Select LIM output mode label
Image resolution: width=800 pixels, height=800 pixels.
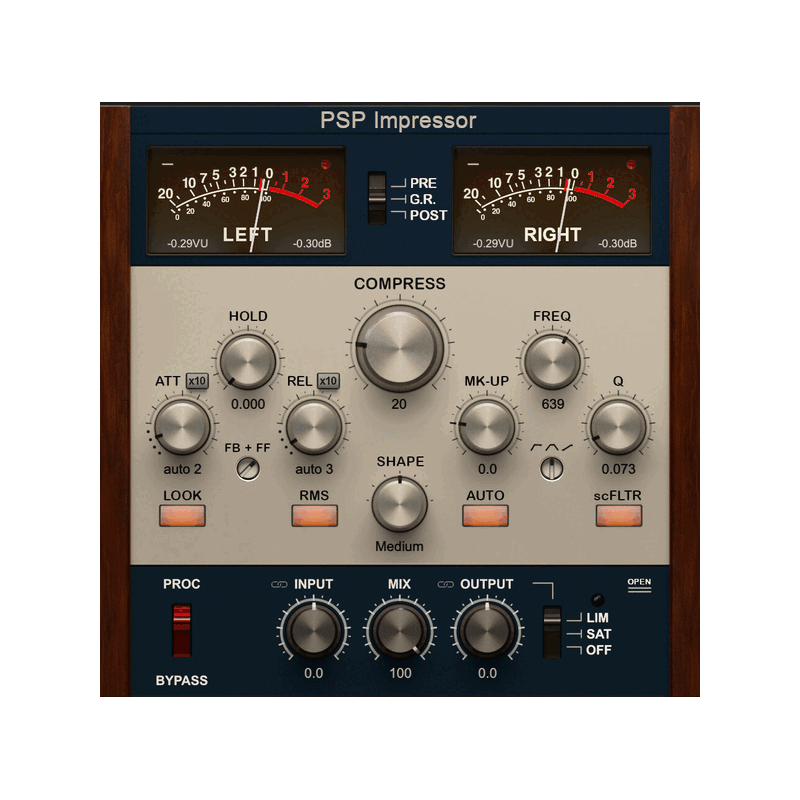click(597, 618)
